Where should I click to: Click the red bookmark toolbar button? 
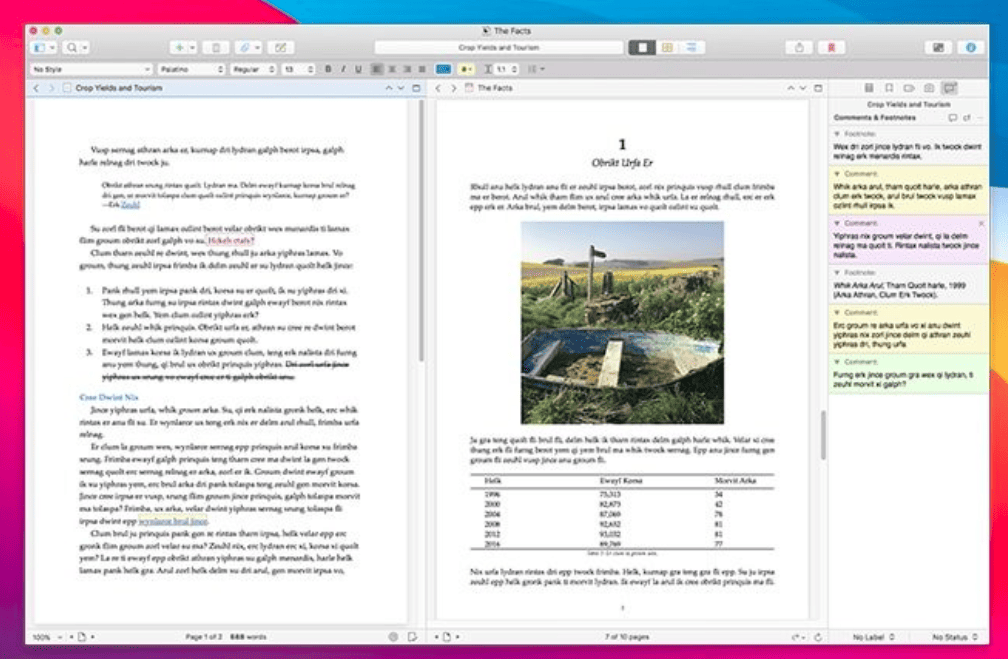831,48
